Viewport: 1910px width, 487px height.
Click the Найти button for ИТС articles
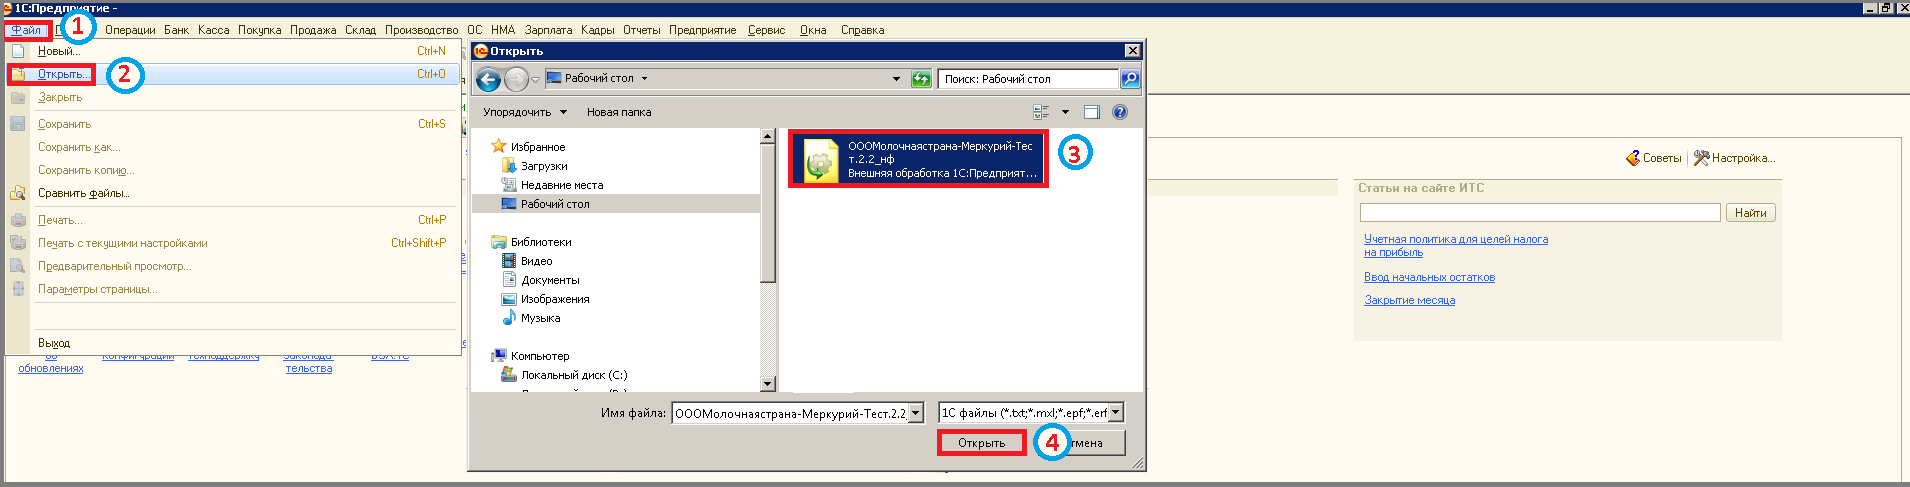coord(1750,213)
